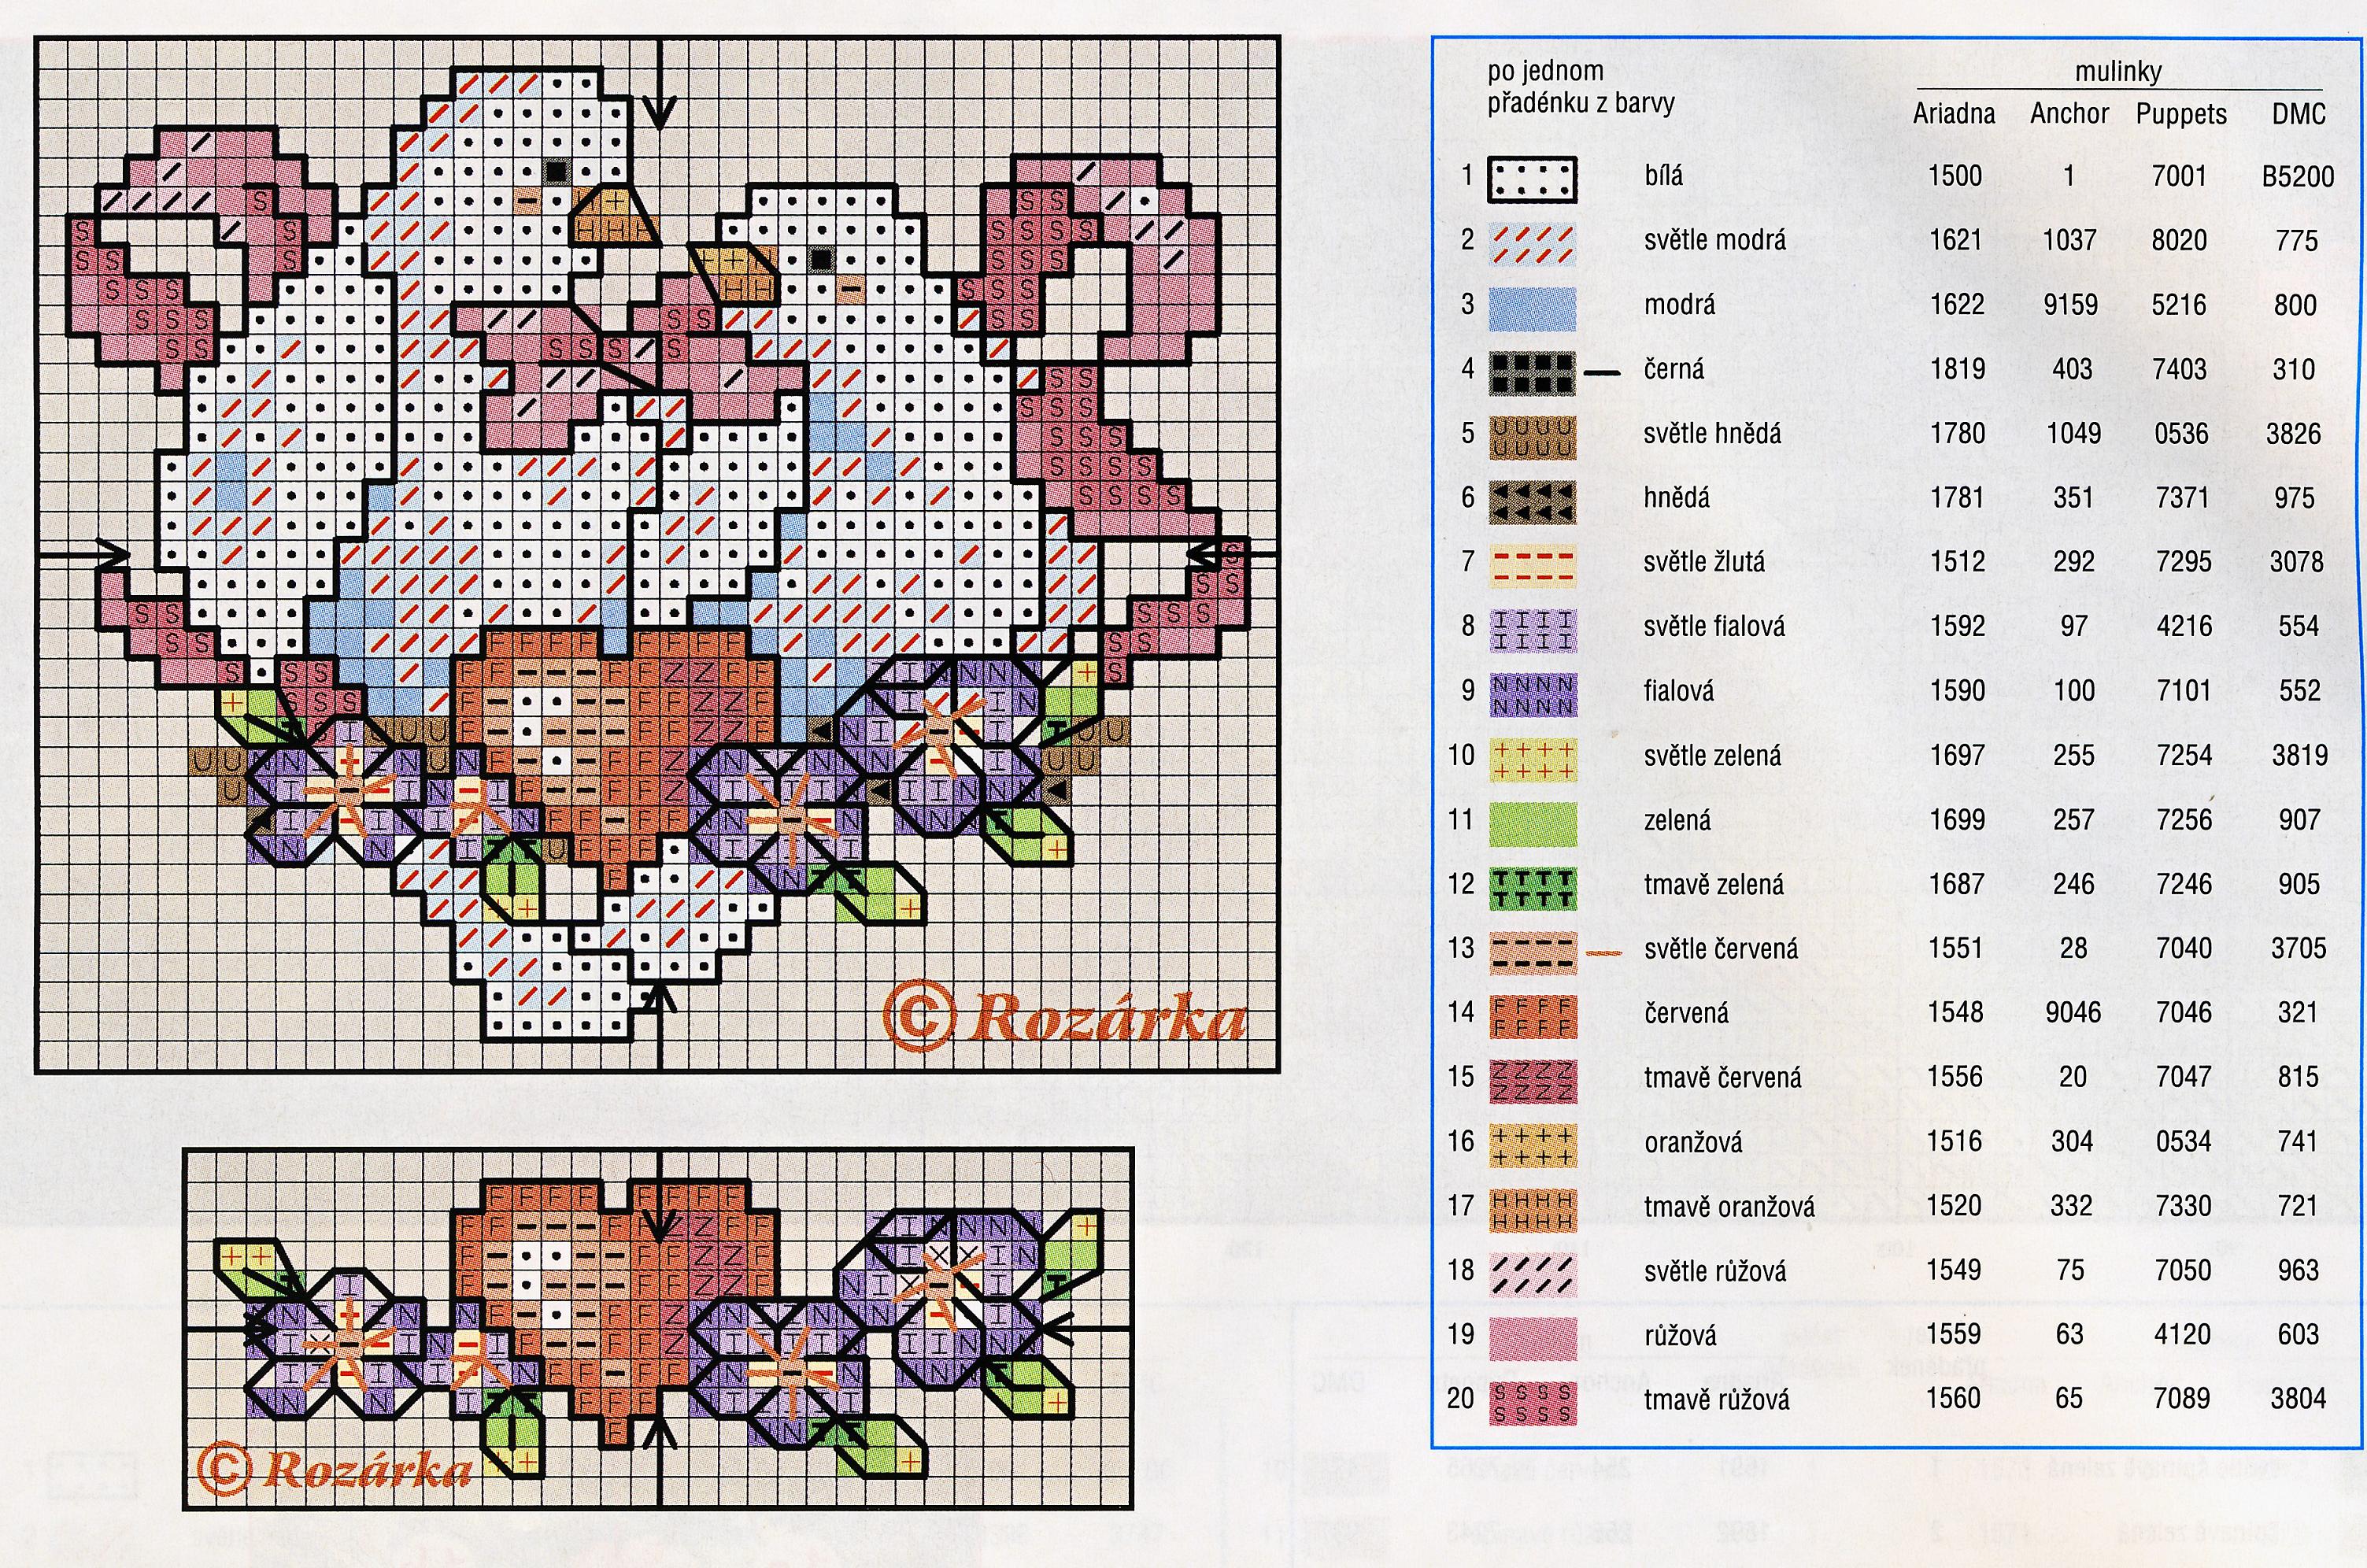Viewport: 2367px width, 1568px height.
Task: Click the světle růžová swatch with slashes
Action: [1532, 1274]
